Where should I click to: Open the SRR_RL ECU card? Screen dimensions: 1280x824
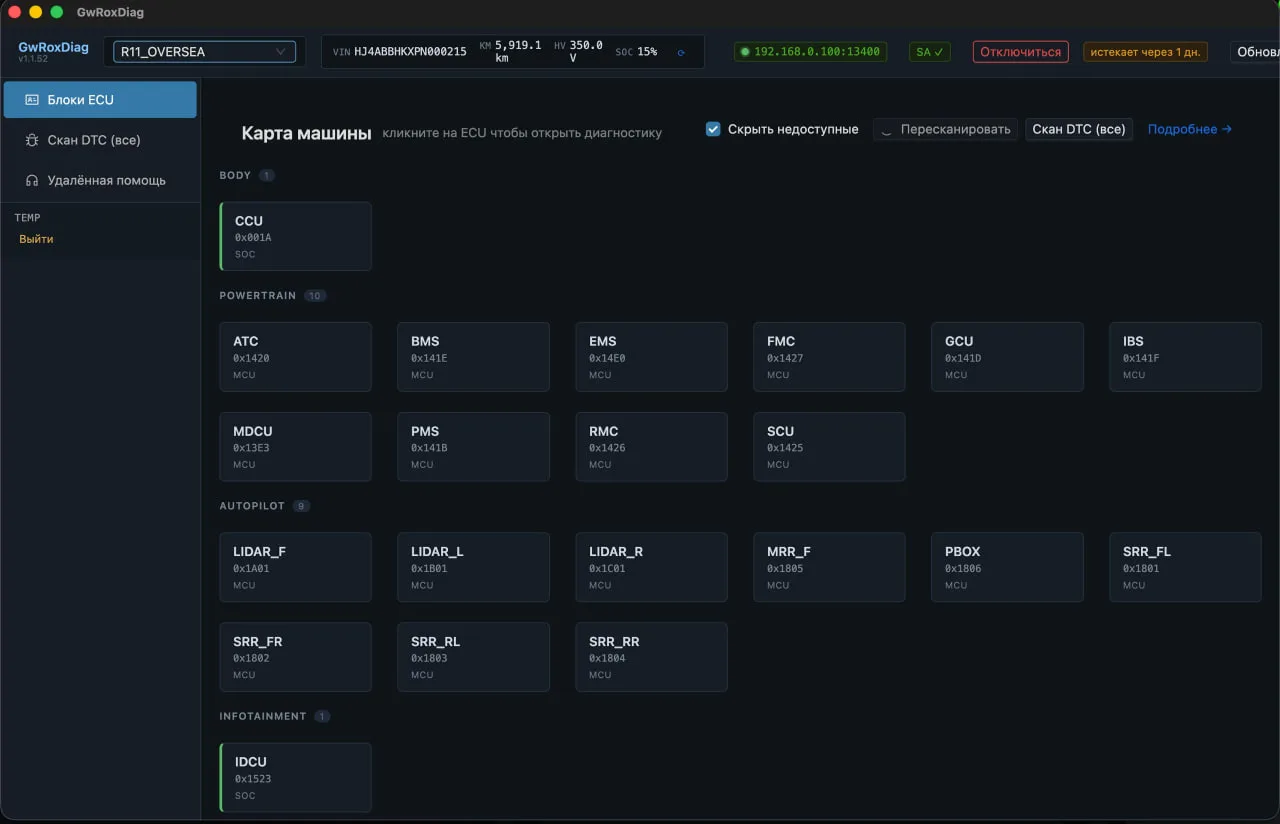click(x=474, y=657)
